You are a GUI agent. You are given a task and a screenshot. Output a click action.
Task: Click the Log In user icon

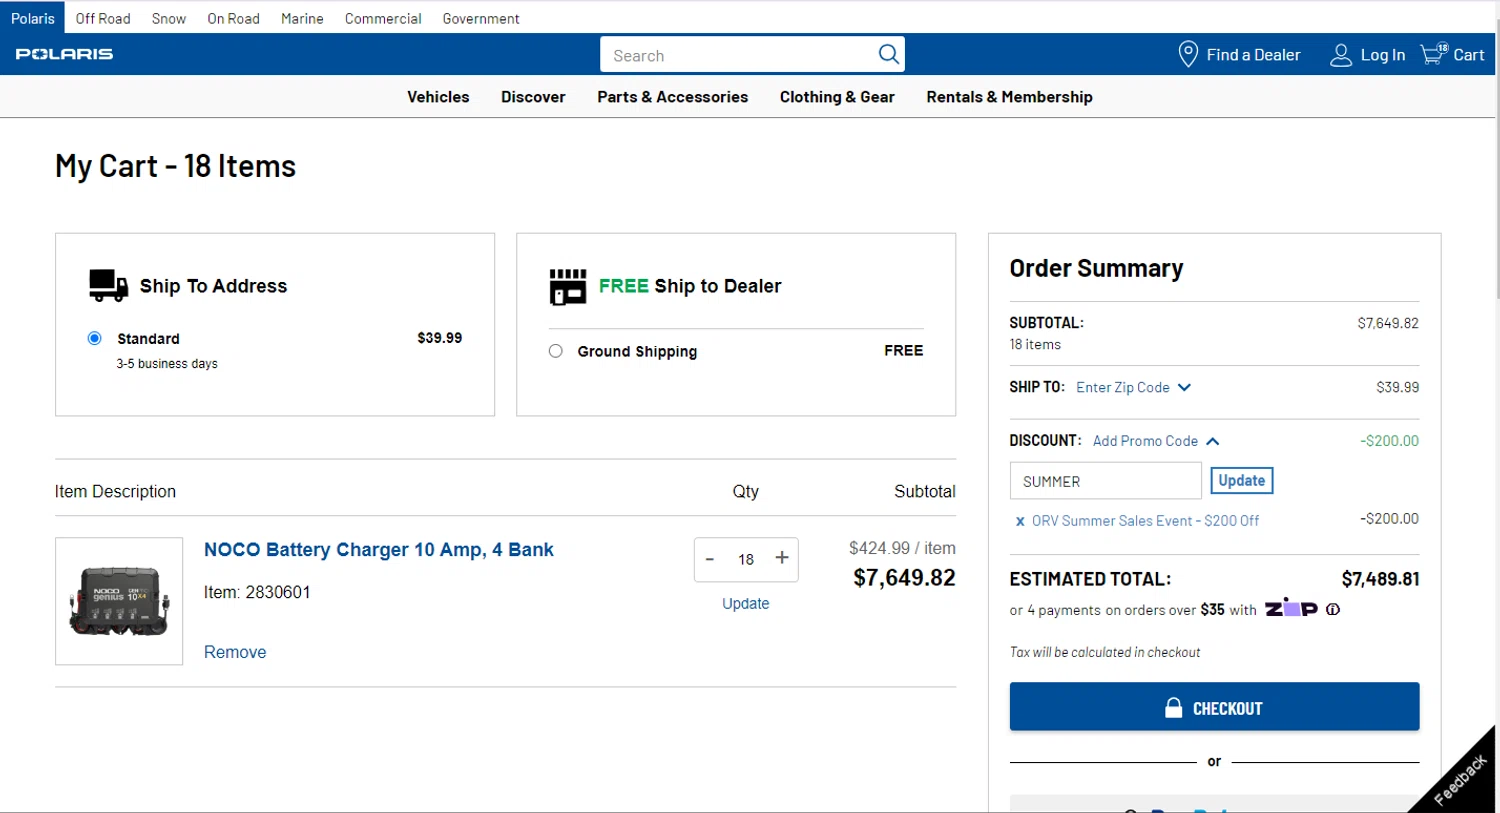(x=1341, y=55)
